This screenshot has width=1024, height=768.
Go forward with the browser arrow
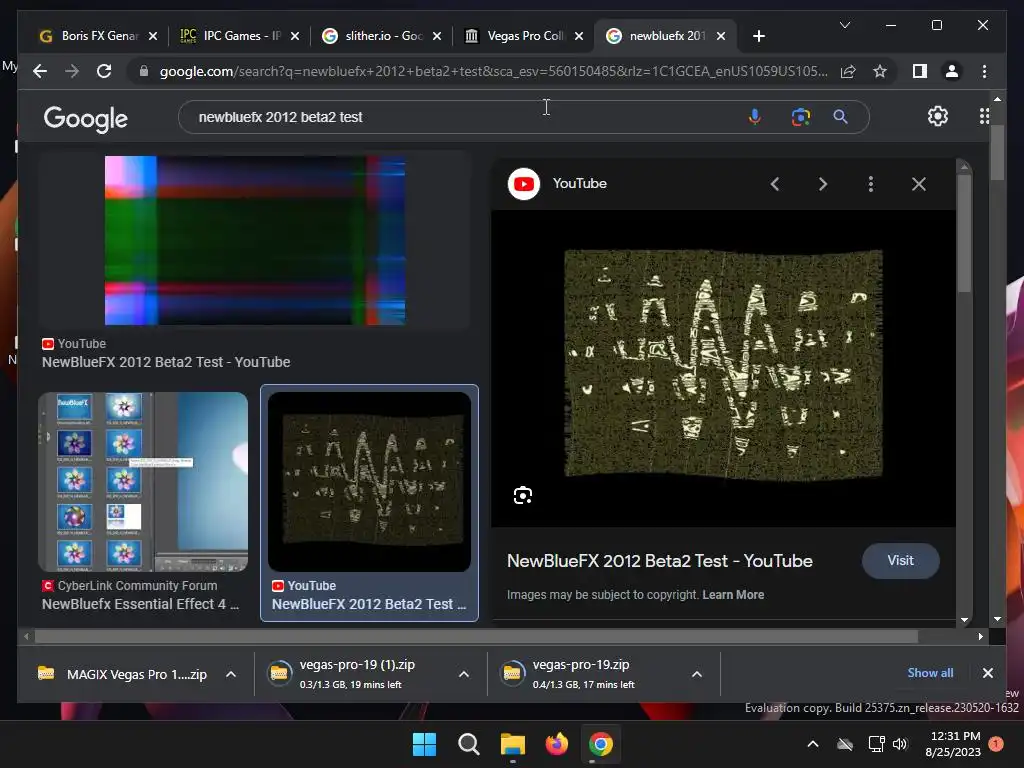click(x=72, y=71)
